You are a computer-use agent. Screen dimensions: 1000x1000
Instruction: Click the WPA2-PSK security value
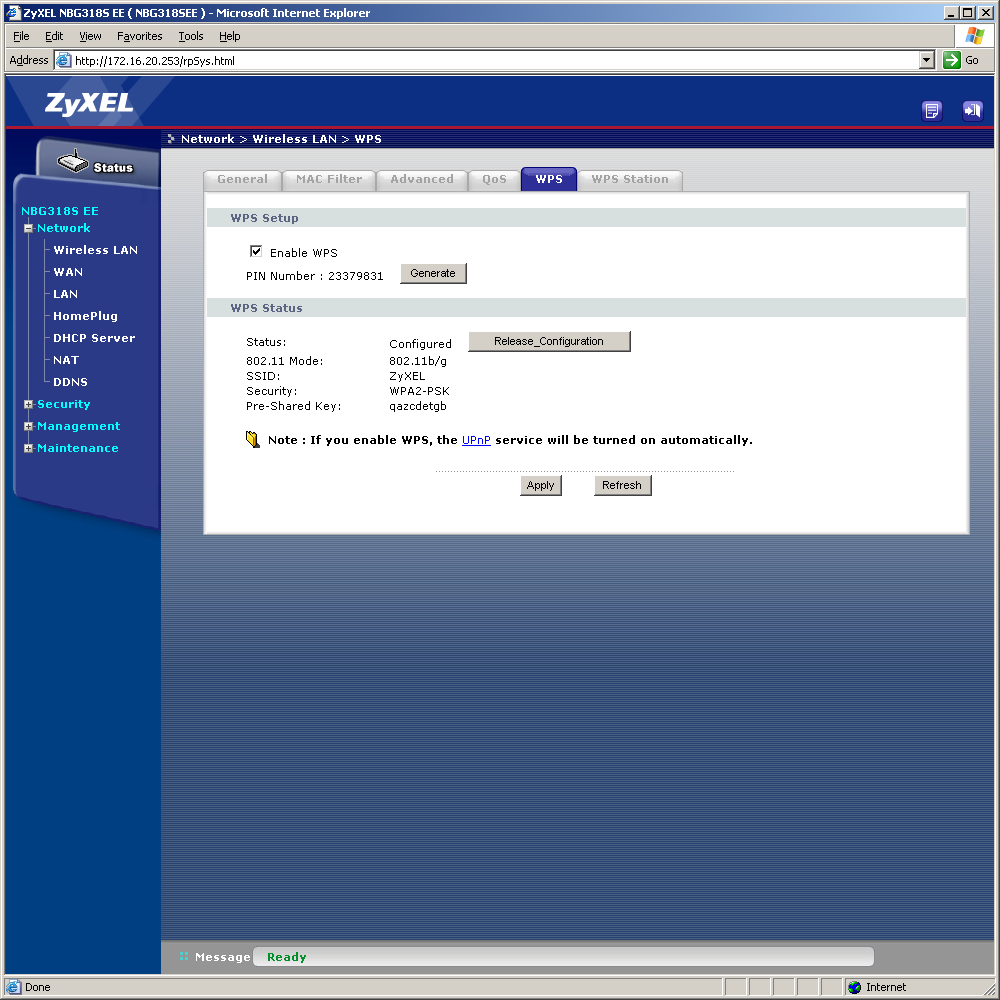tap(420, 391)
